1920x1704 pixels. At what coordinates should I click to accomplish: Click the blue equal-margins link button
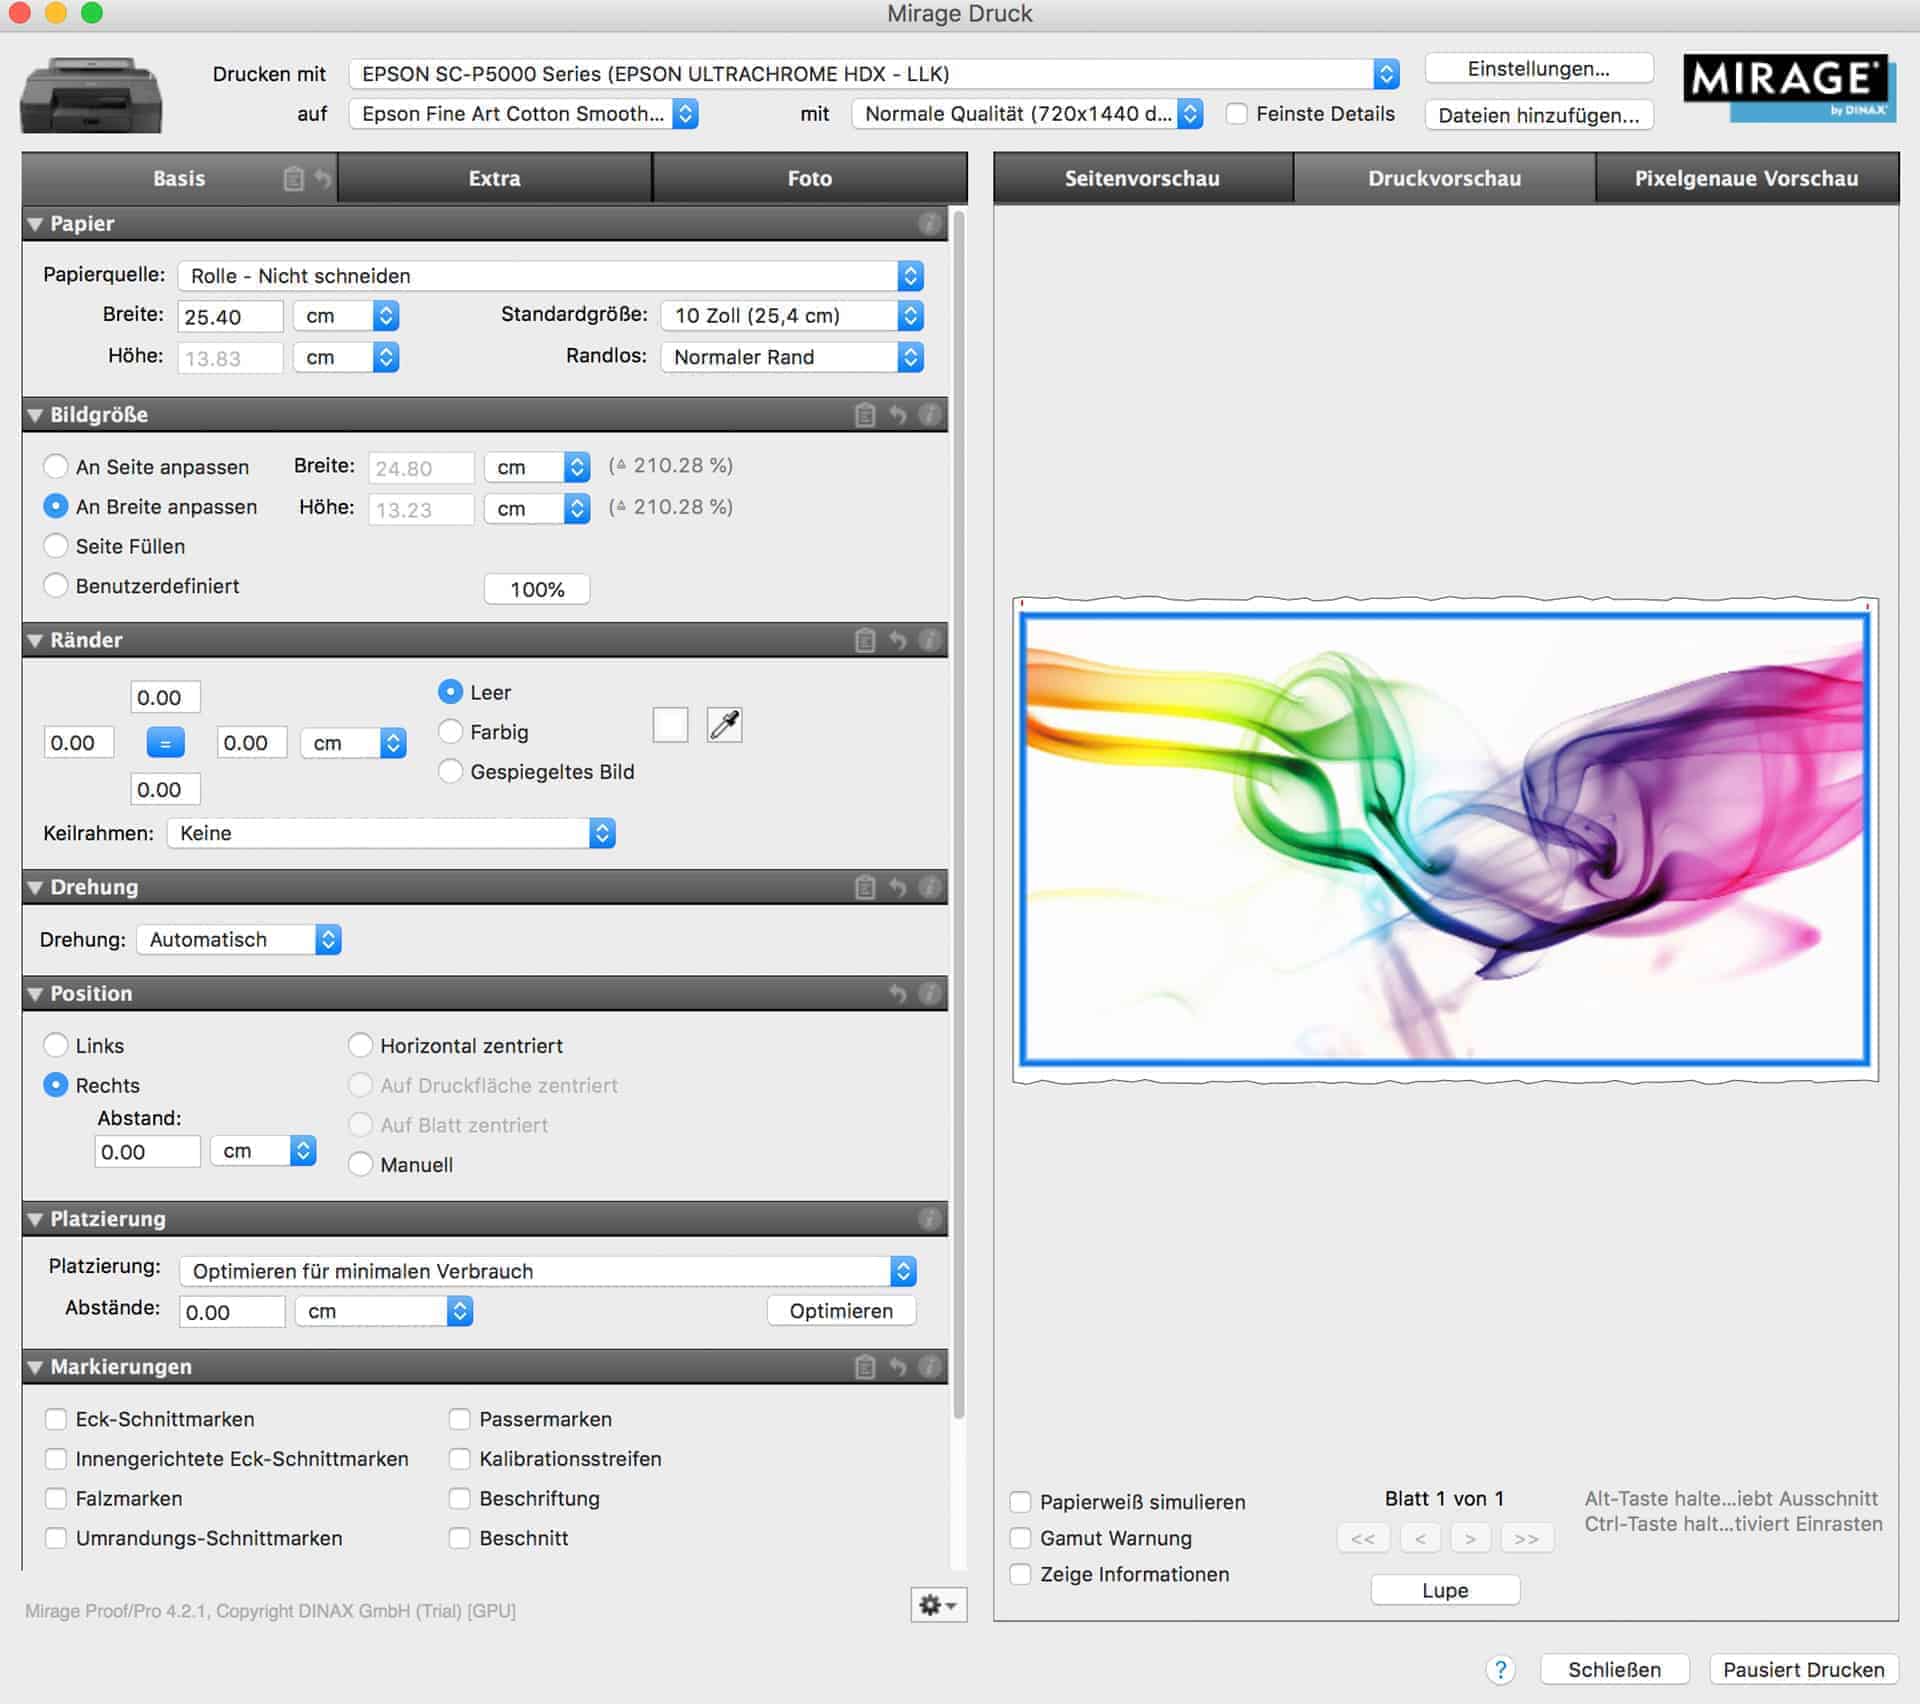point(165,743)
